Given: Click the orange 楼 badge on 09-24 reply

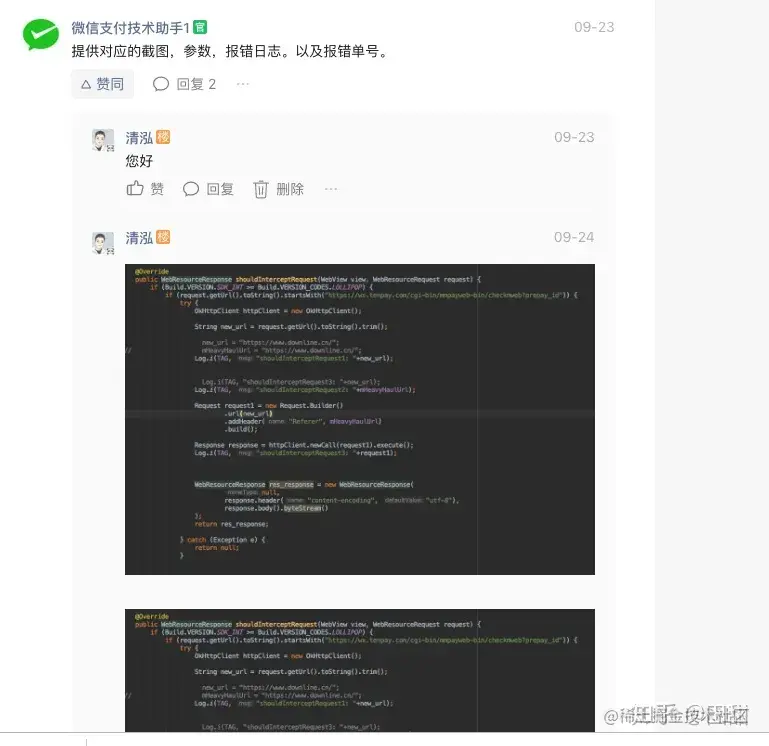Looking at the screenshot, I should point(163,237).
